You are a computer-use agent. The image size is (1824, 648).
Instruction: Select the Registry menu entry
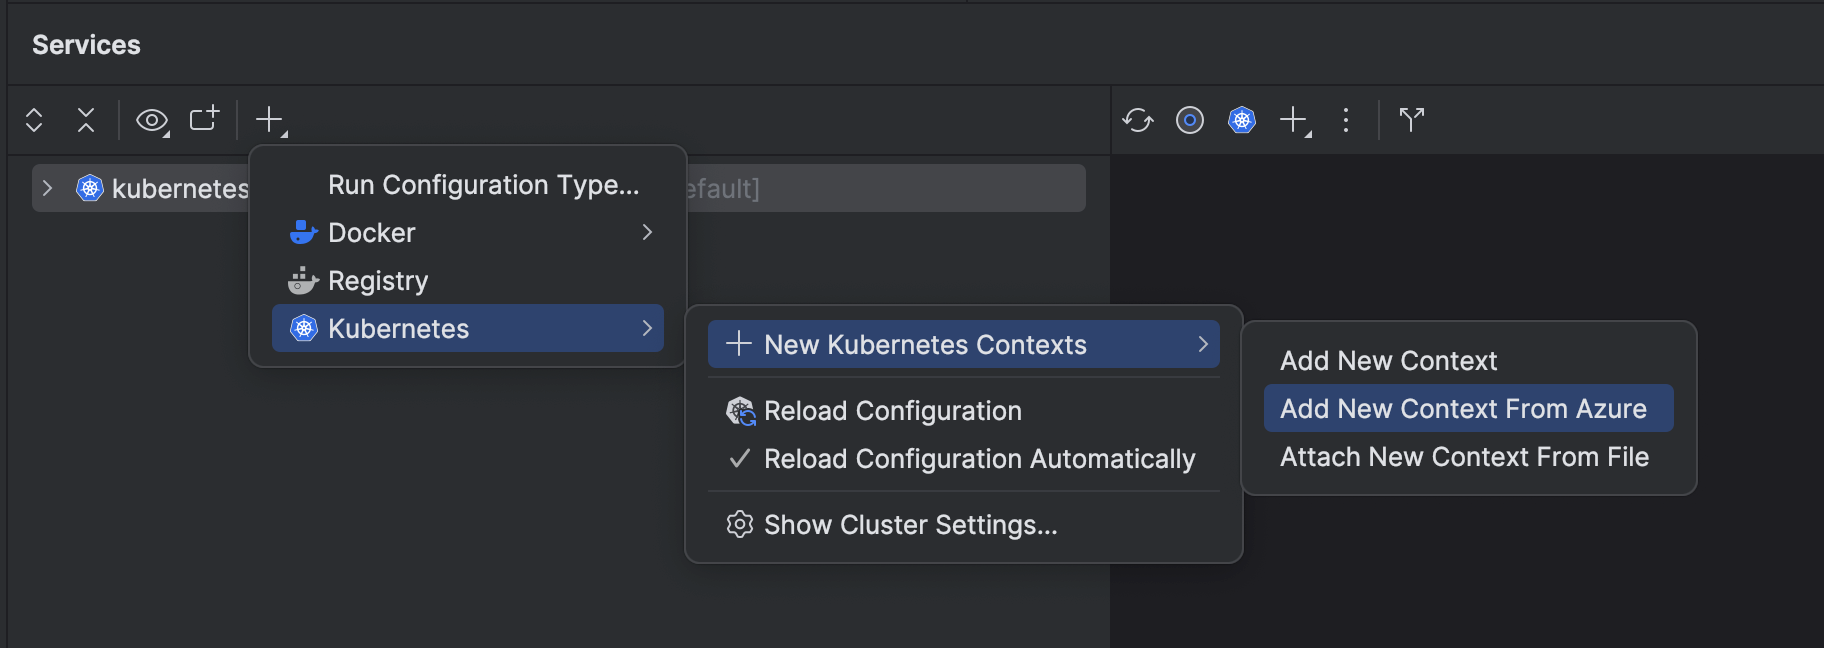pos(468,280)
